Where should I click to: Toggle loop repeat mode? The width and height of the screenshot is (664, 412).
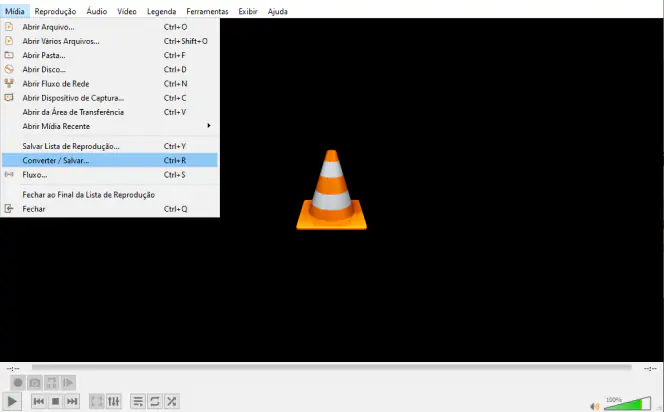coord(155,401)
